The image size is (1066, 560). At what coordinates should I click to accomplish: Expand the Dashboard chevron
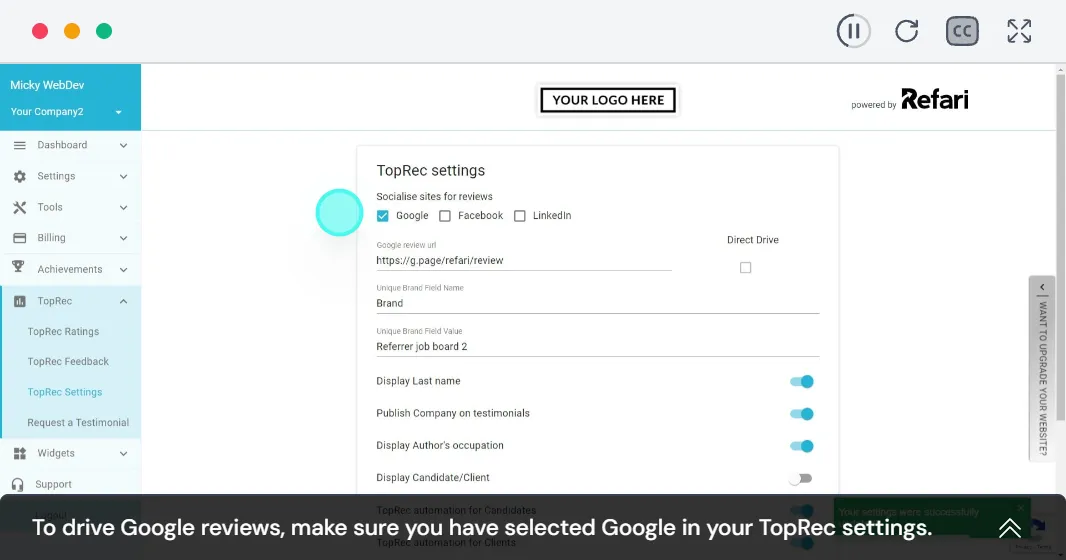pyautogui.click(x=123, y=145)
